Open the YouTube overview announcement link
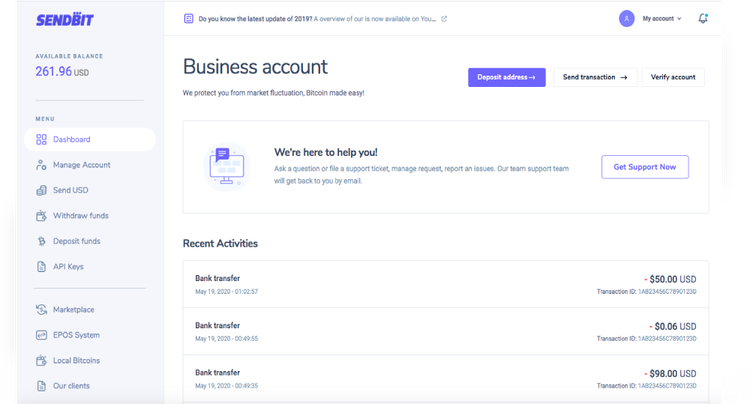Screen dimensions: 750x404 pos(375,19)
